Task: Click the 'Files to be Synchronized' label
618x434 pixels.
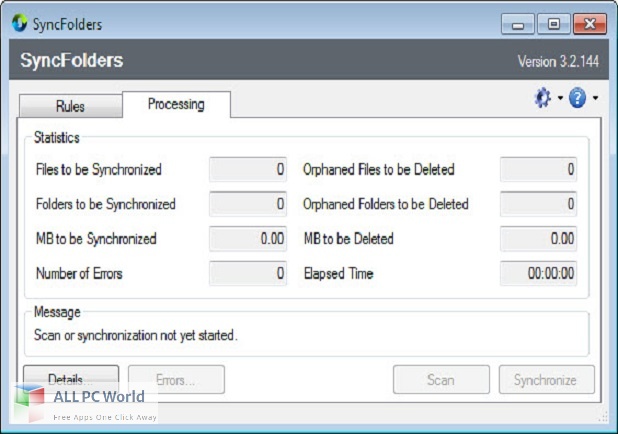Action: point(99,170)
